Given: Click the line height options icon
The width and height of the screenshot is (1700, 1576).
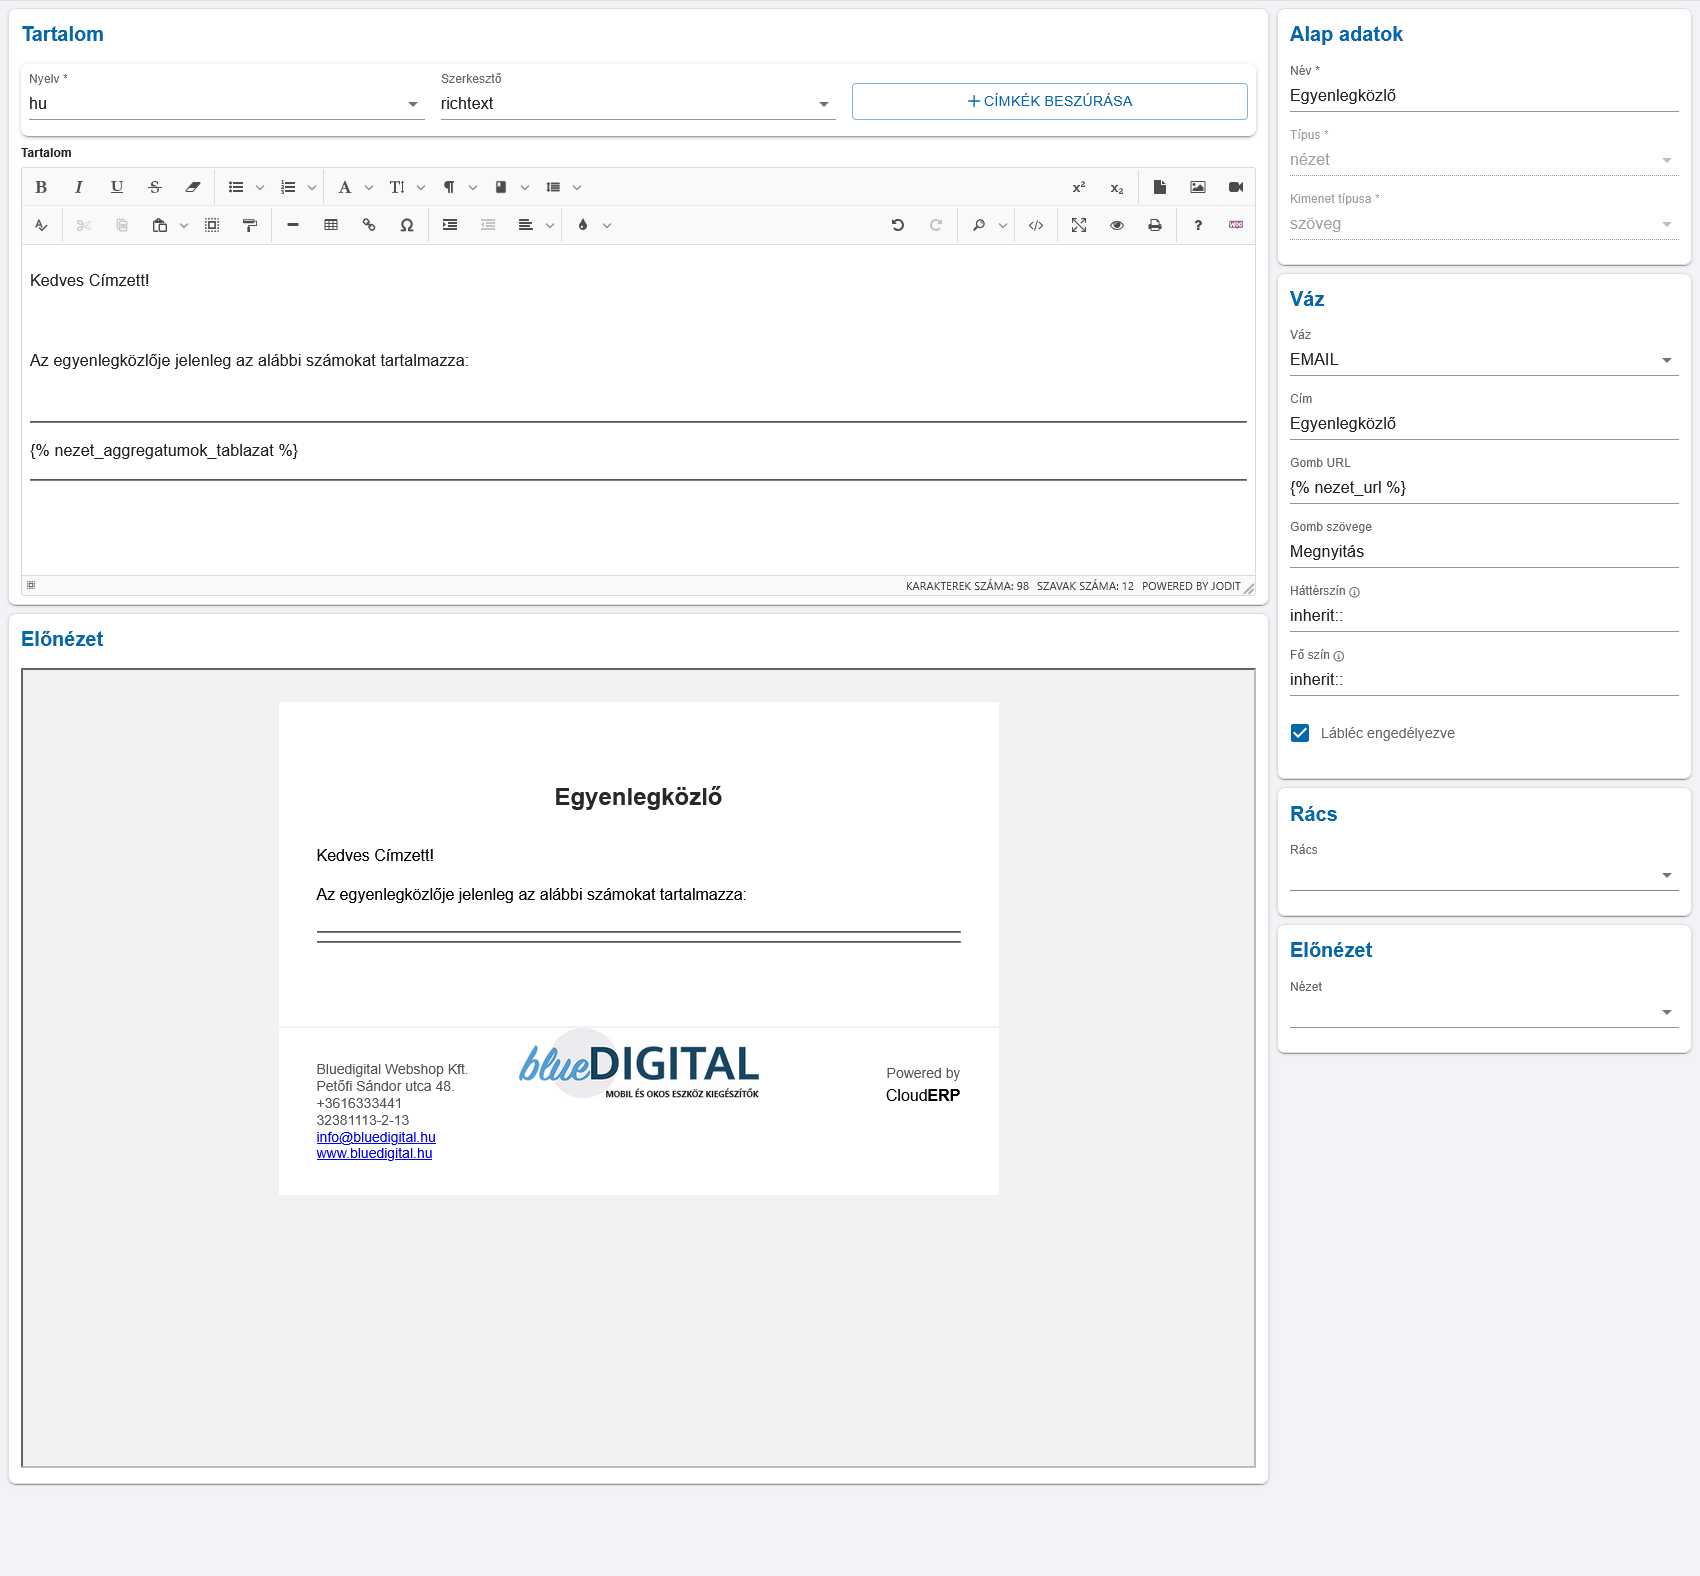Looking at the screenshot, I should (553, 187).
